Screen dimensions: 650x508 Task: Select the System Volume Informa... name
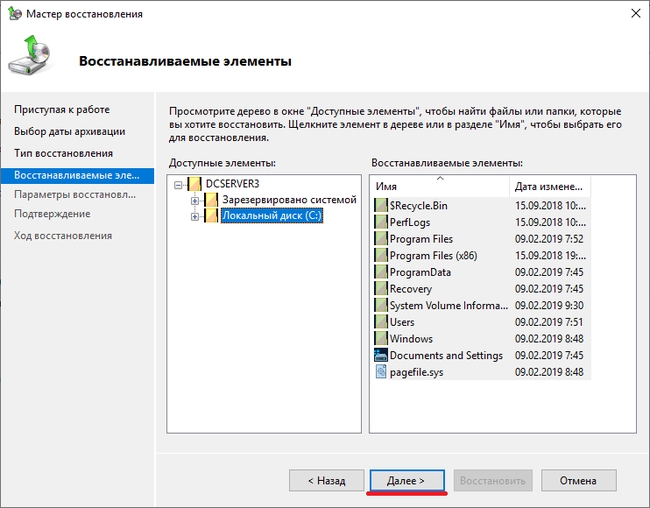tap(449, 306)
